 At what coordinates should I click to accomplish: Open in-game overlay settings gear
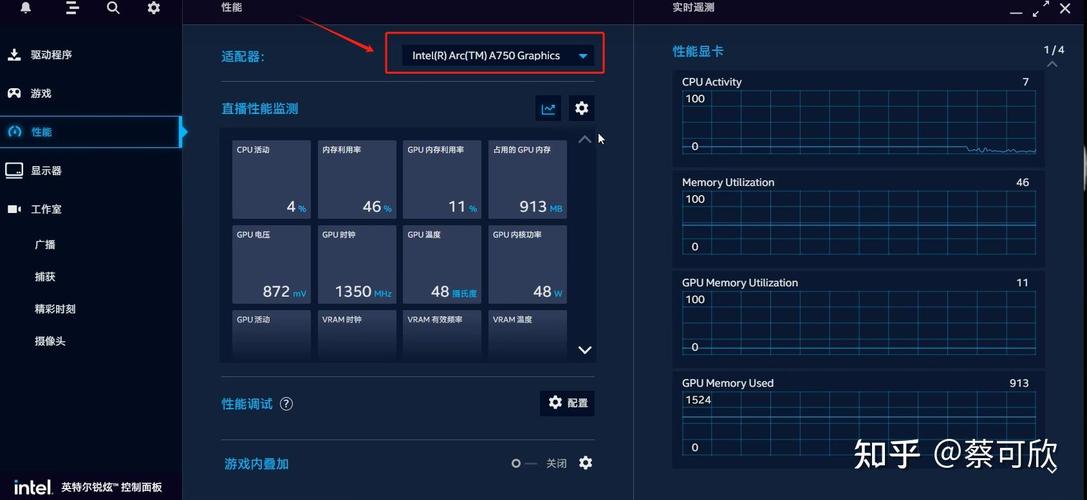click(586, 463)
